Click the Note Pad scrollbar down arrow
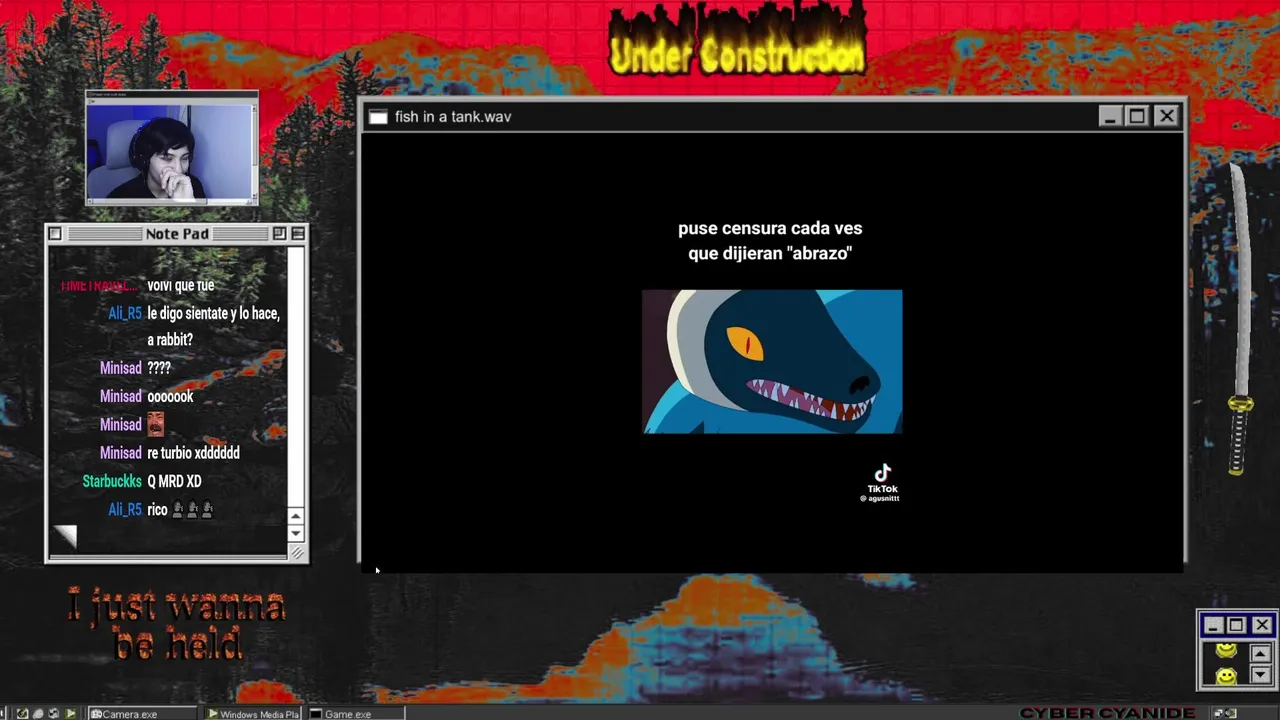 click(x=296, y=533)
